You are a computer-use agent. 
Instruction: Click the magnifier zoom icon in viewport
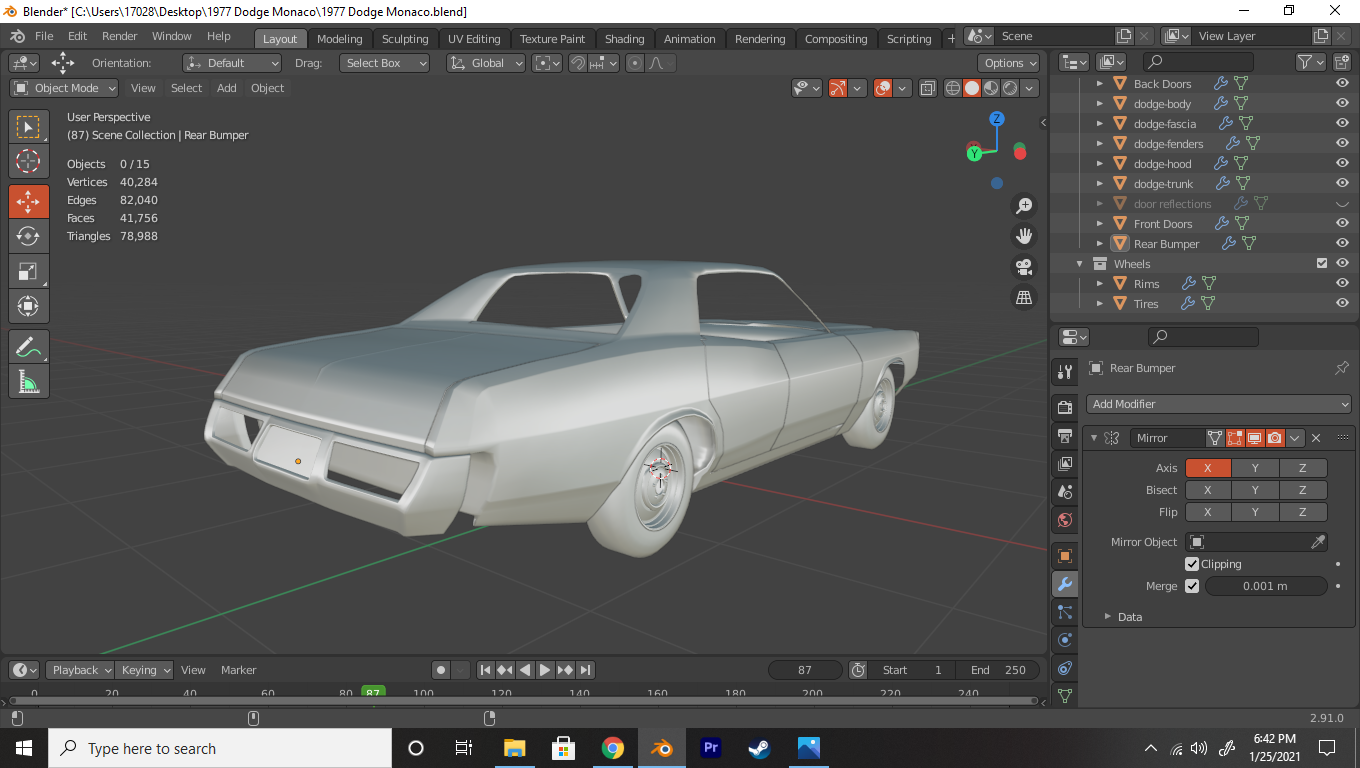(1024, 205)
